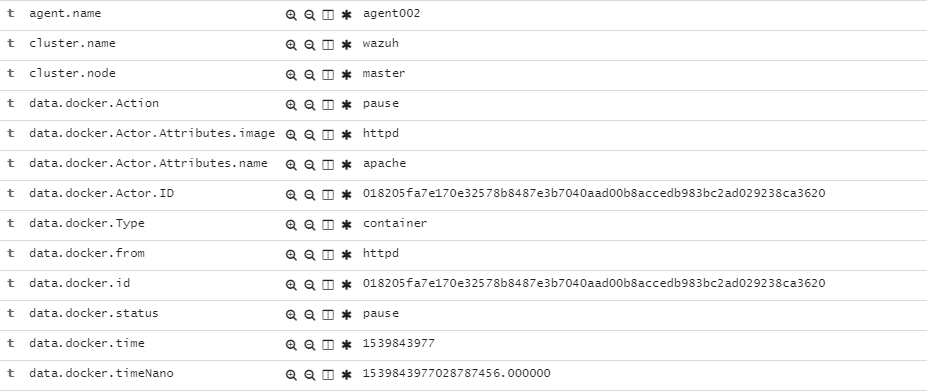Viewport: 927px width, 391px height.
Task: Filter for value on agent.name row
Action: [291, 15]
